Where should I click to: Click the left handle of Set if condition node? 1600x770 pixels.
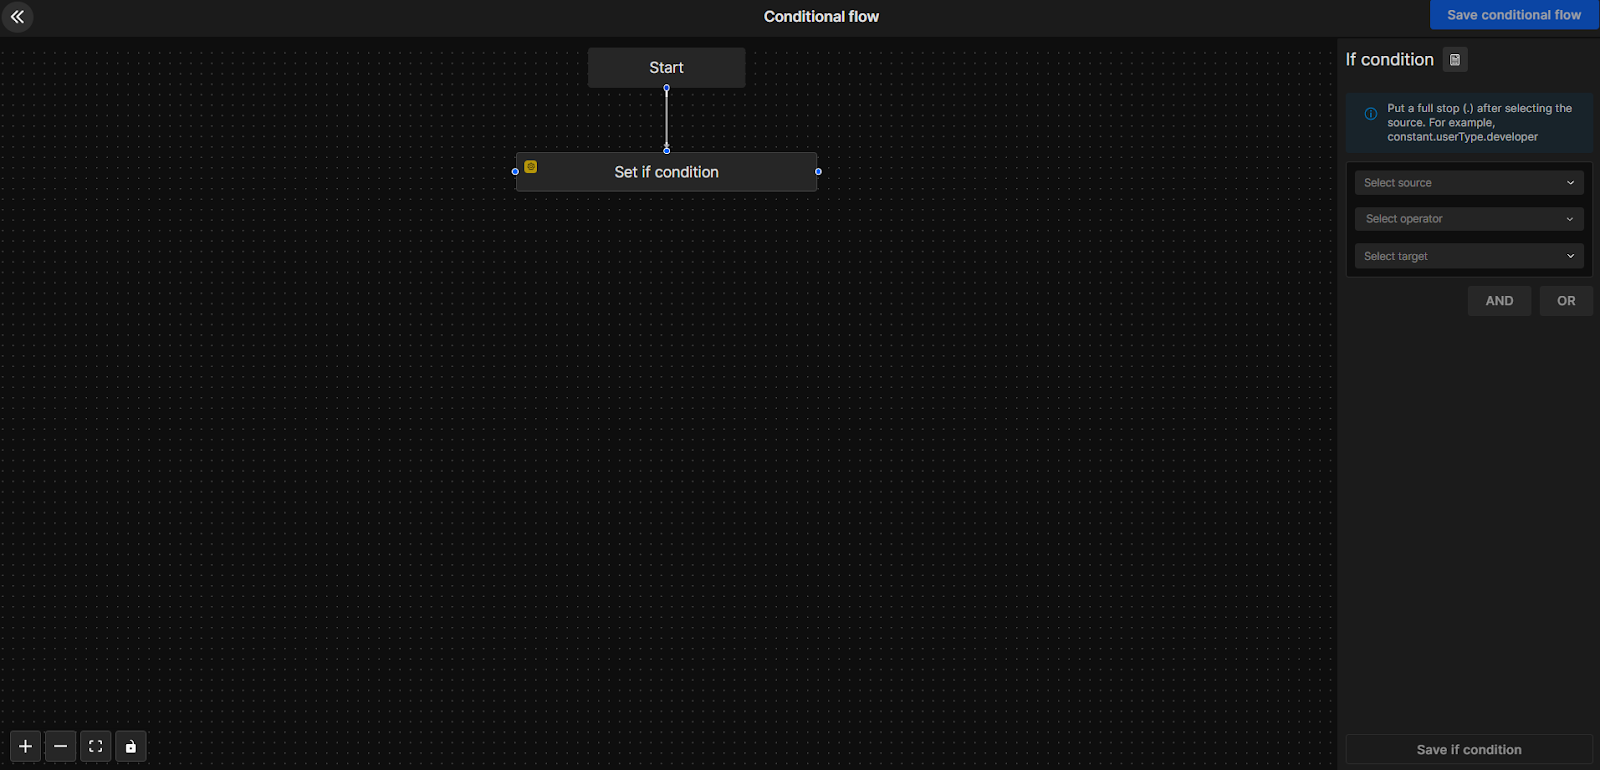point(515,172)
